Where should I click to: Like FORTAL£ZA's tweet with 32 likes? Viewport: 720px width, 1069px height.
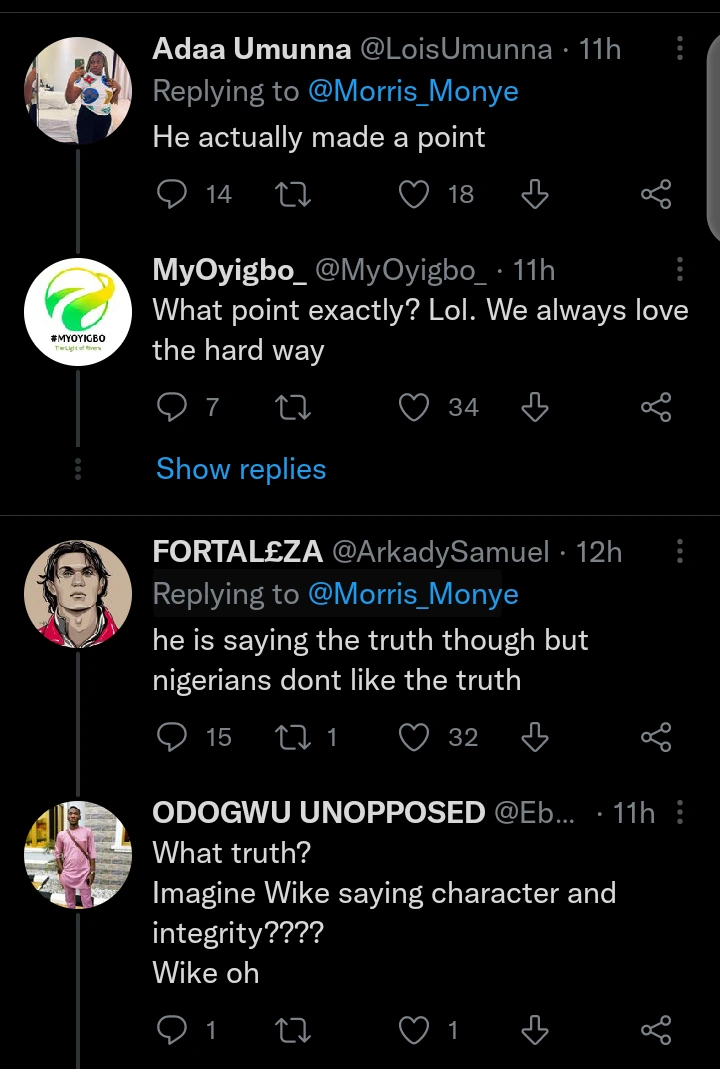click(x=414, y=737)
